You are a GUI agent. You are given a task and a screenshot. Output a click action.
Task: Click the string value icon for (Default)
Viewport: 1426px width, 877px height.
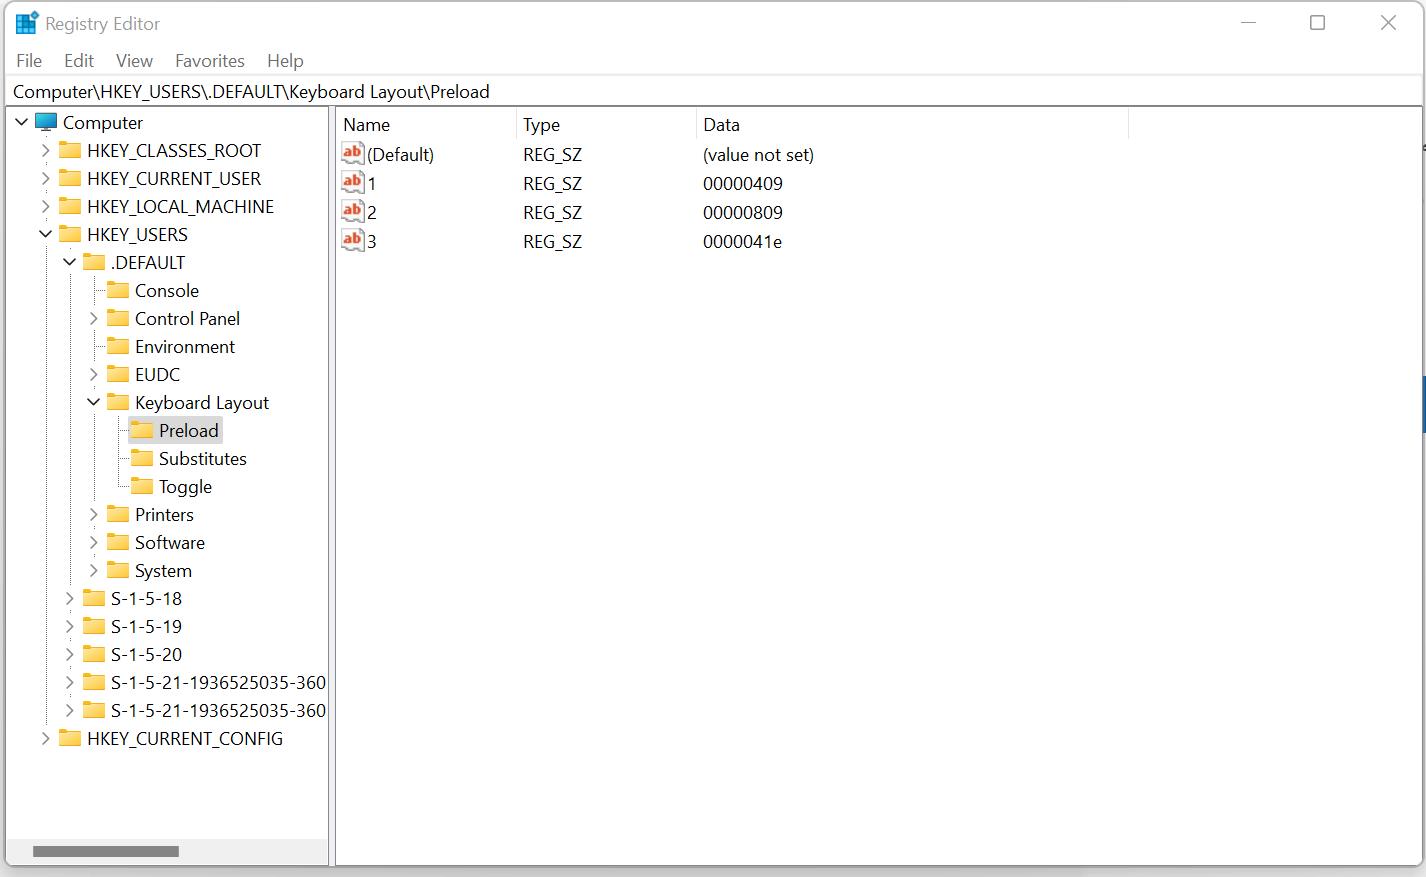pyautogui.click(x=353, y=153)
